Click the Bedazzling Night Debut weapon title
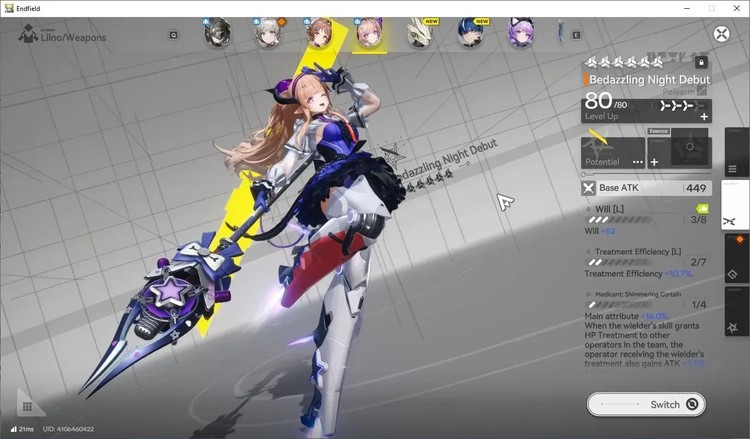 tap(649, 79)
